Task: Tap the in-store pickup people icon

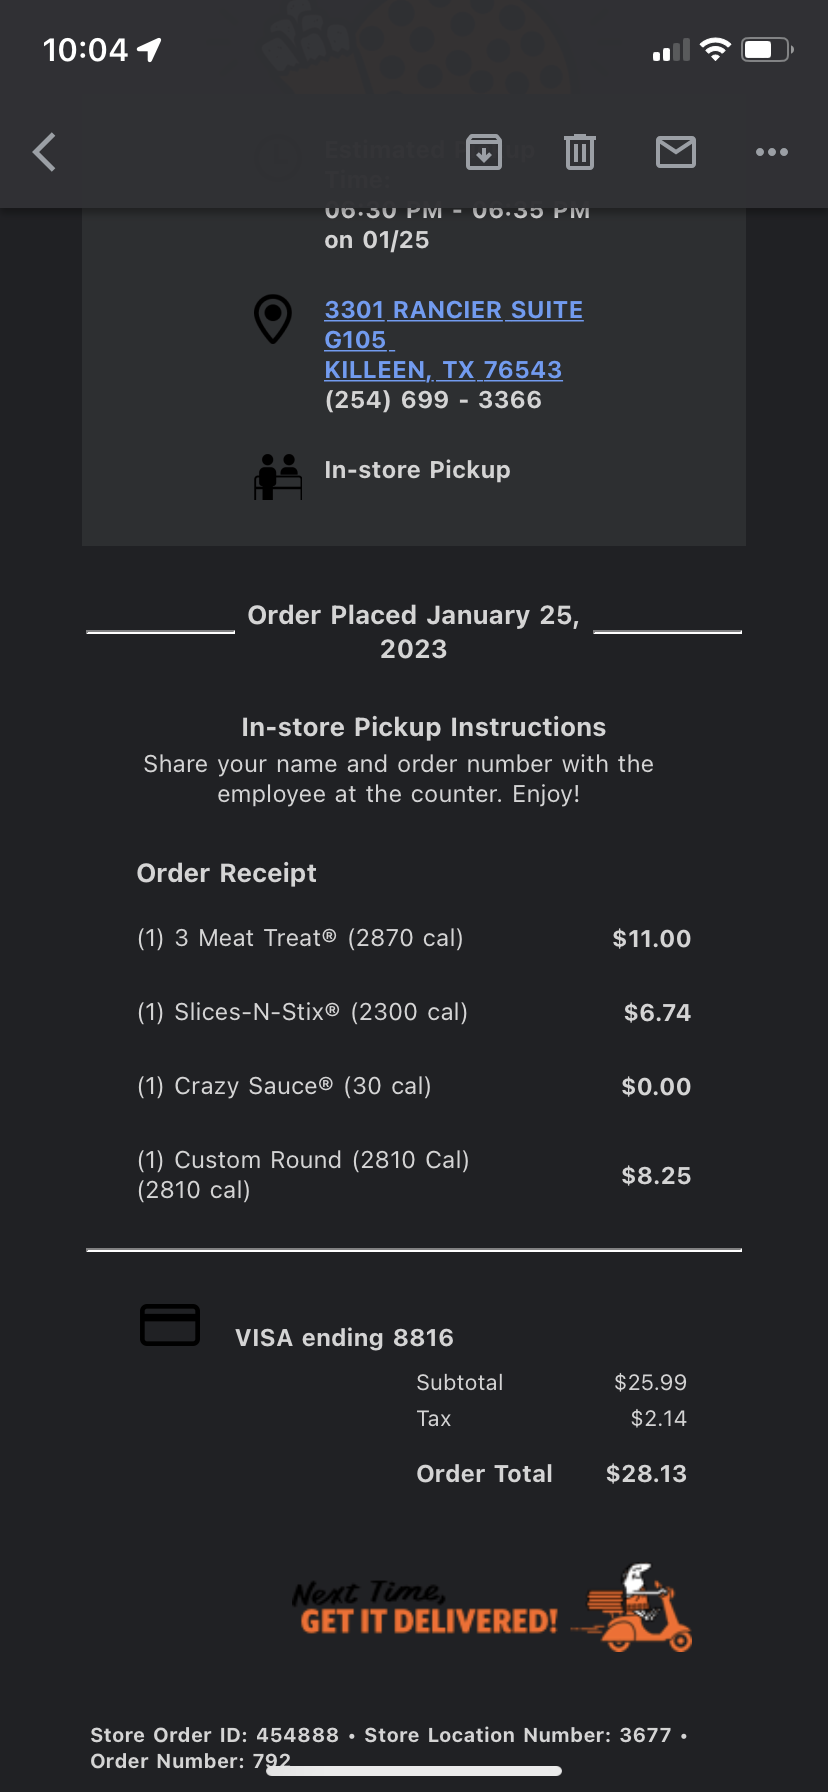Action: pos(278,476)
